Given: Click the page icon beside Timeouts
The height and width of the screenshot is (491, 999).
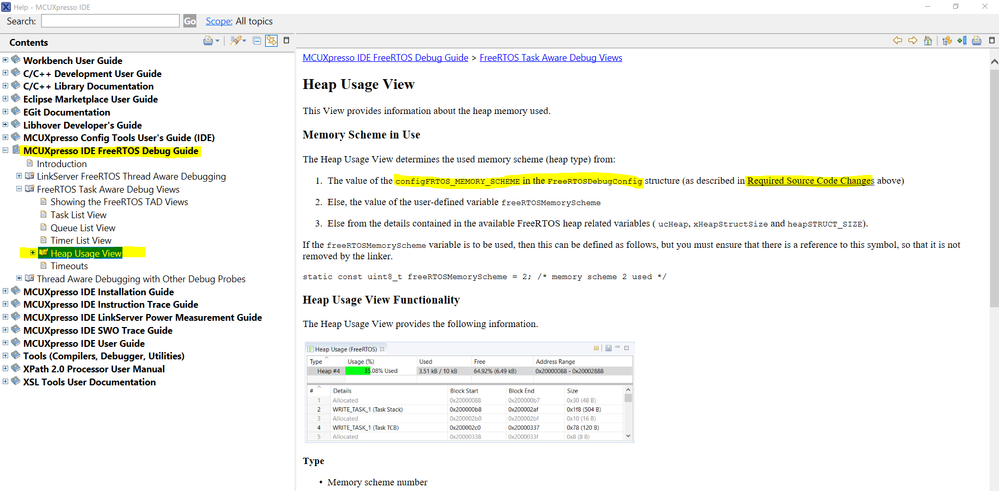Looking at the screenshot, I should point(43,266).
